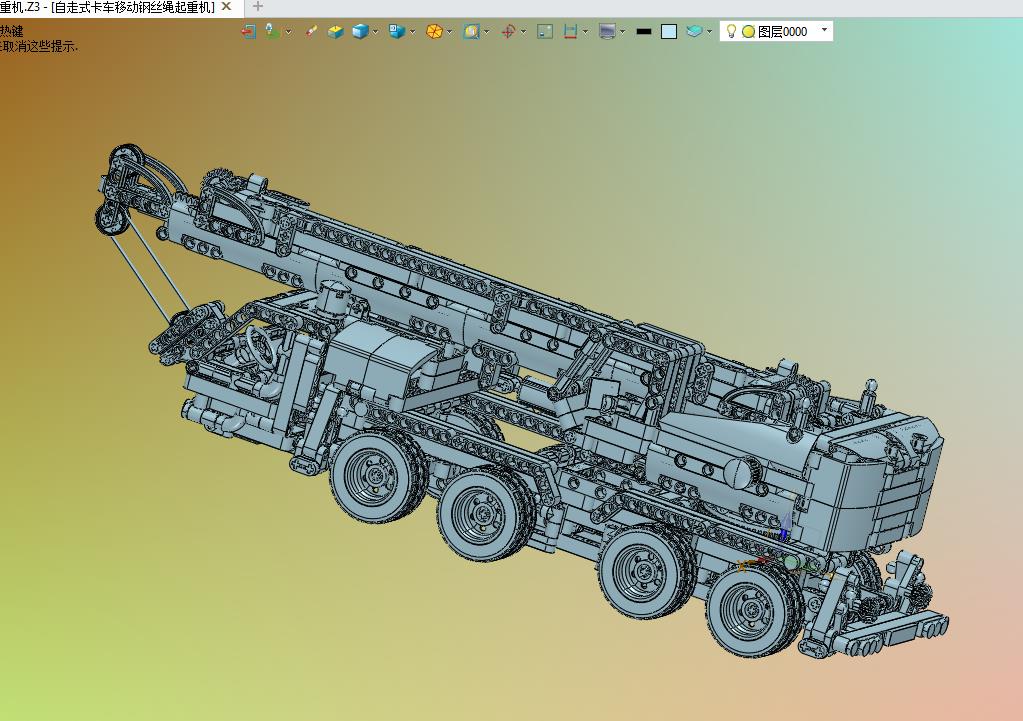Click the zoom-window magnifier icon

pos(471,31)
